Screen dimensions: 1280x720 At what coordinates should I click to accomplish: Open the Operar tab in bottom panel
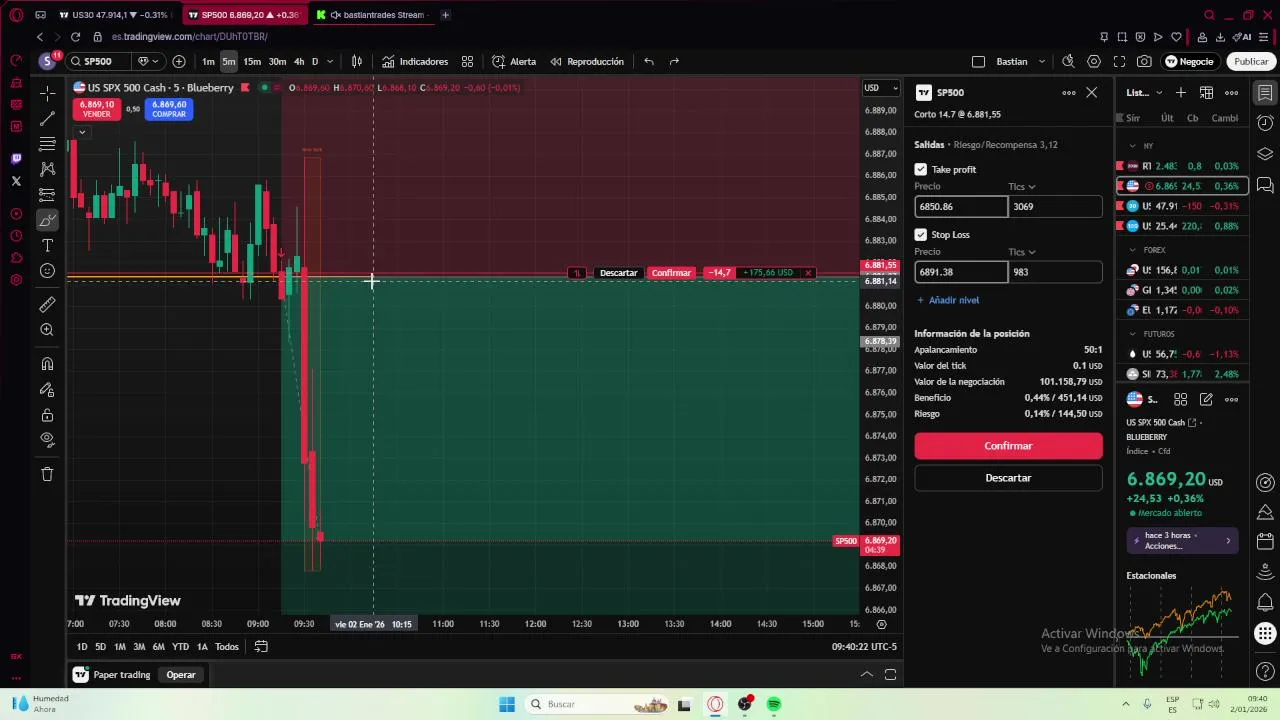click(x=181, y=675)
